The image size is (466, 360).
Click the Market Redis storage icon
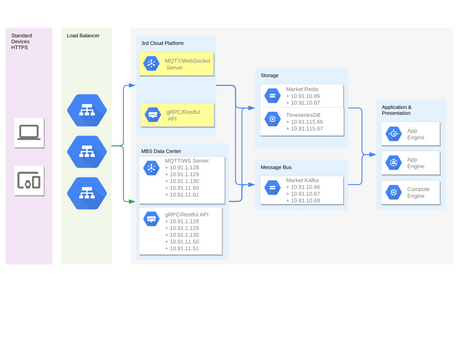point(273,96)
